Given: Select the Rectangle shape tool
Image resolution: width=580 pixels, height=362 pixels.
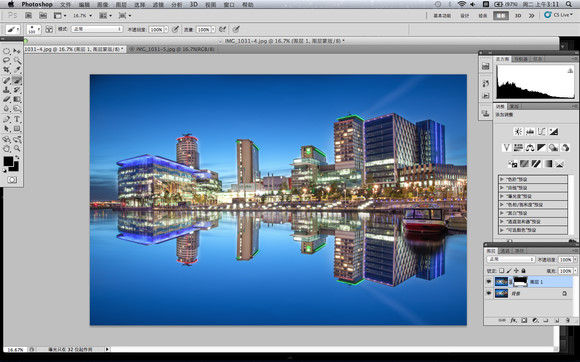Looking at the screenshot, I should click(17, 129).
